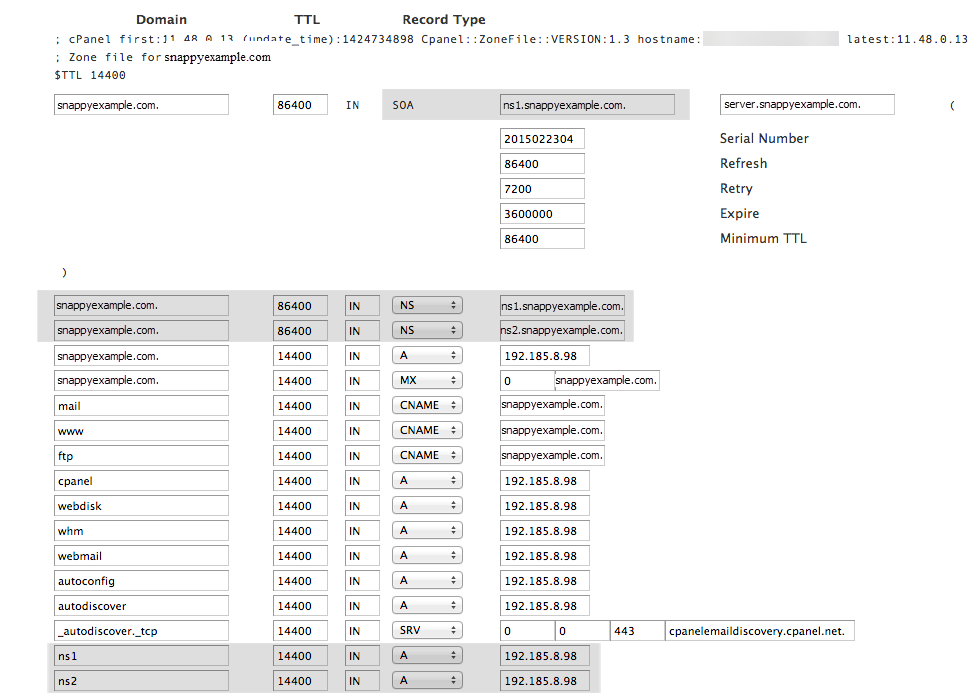Click the Minimum TTL input showing 86400
This screenshot has width=975, height=696.
pos(541,238)
